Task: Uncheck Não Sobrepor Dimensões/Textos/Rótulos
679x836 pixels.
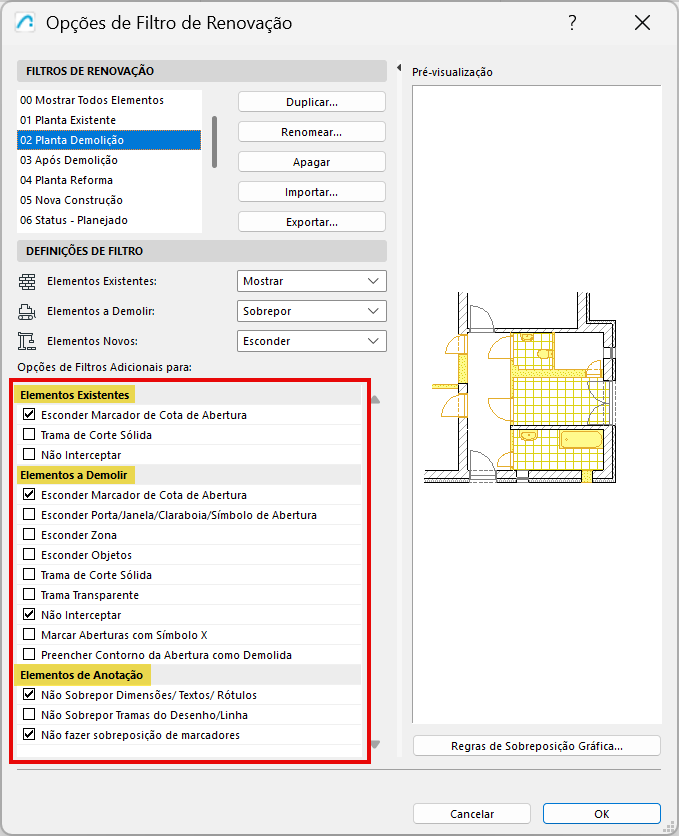Action: coord(29,694)
